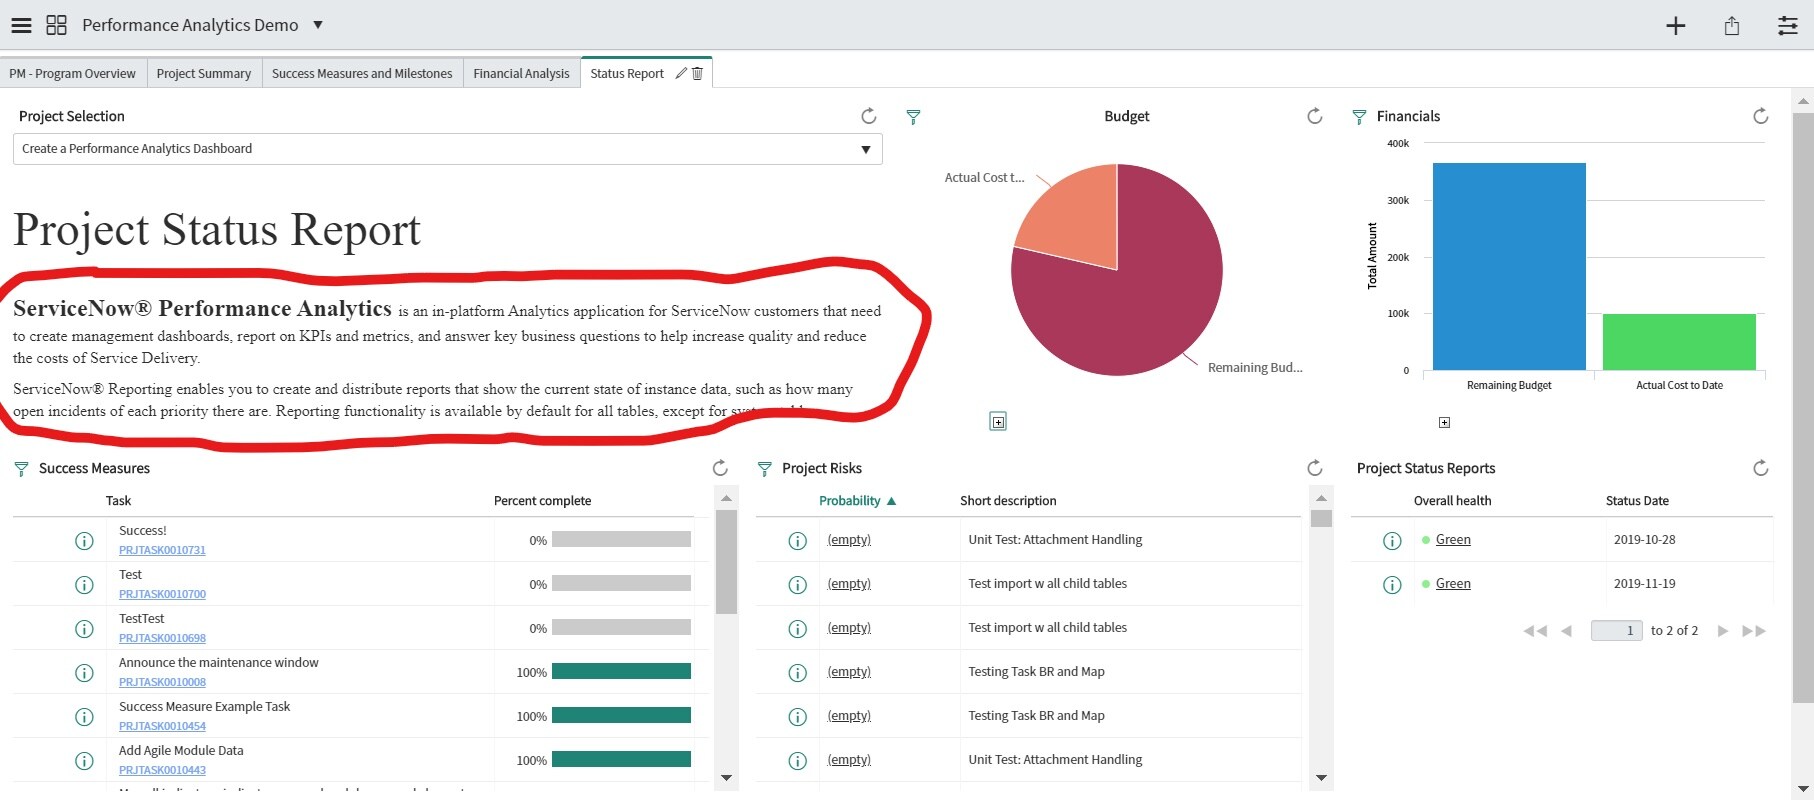Open info icon for Success! task

[84, 541]
